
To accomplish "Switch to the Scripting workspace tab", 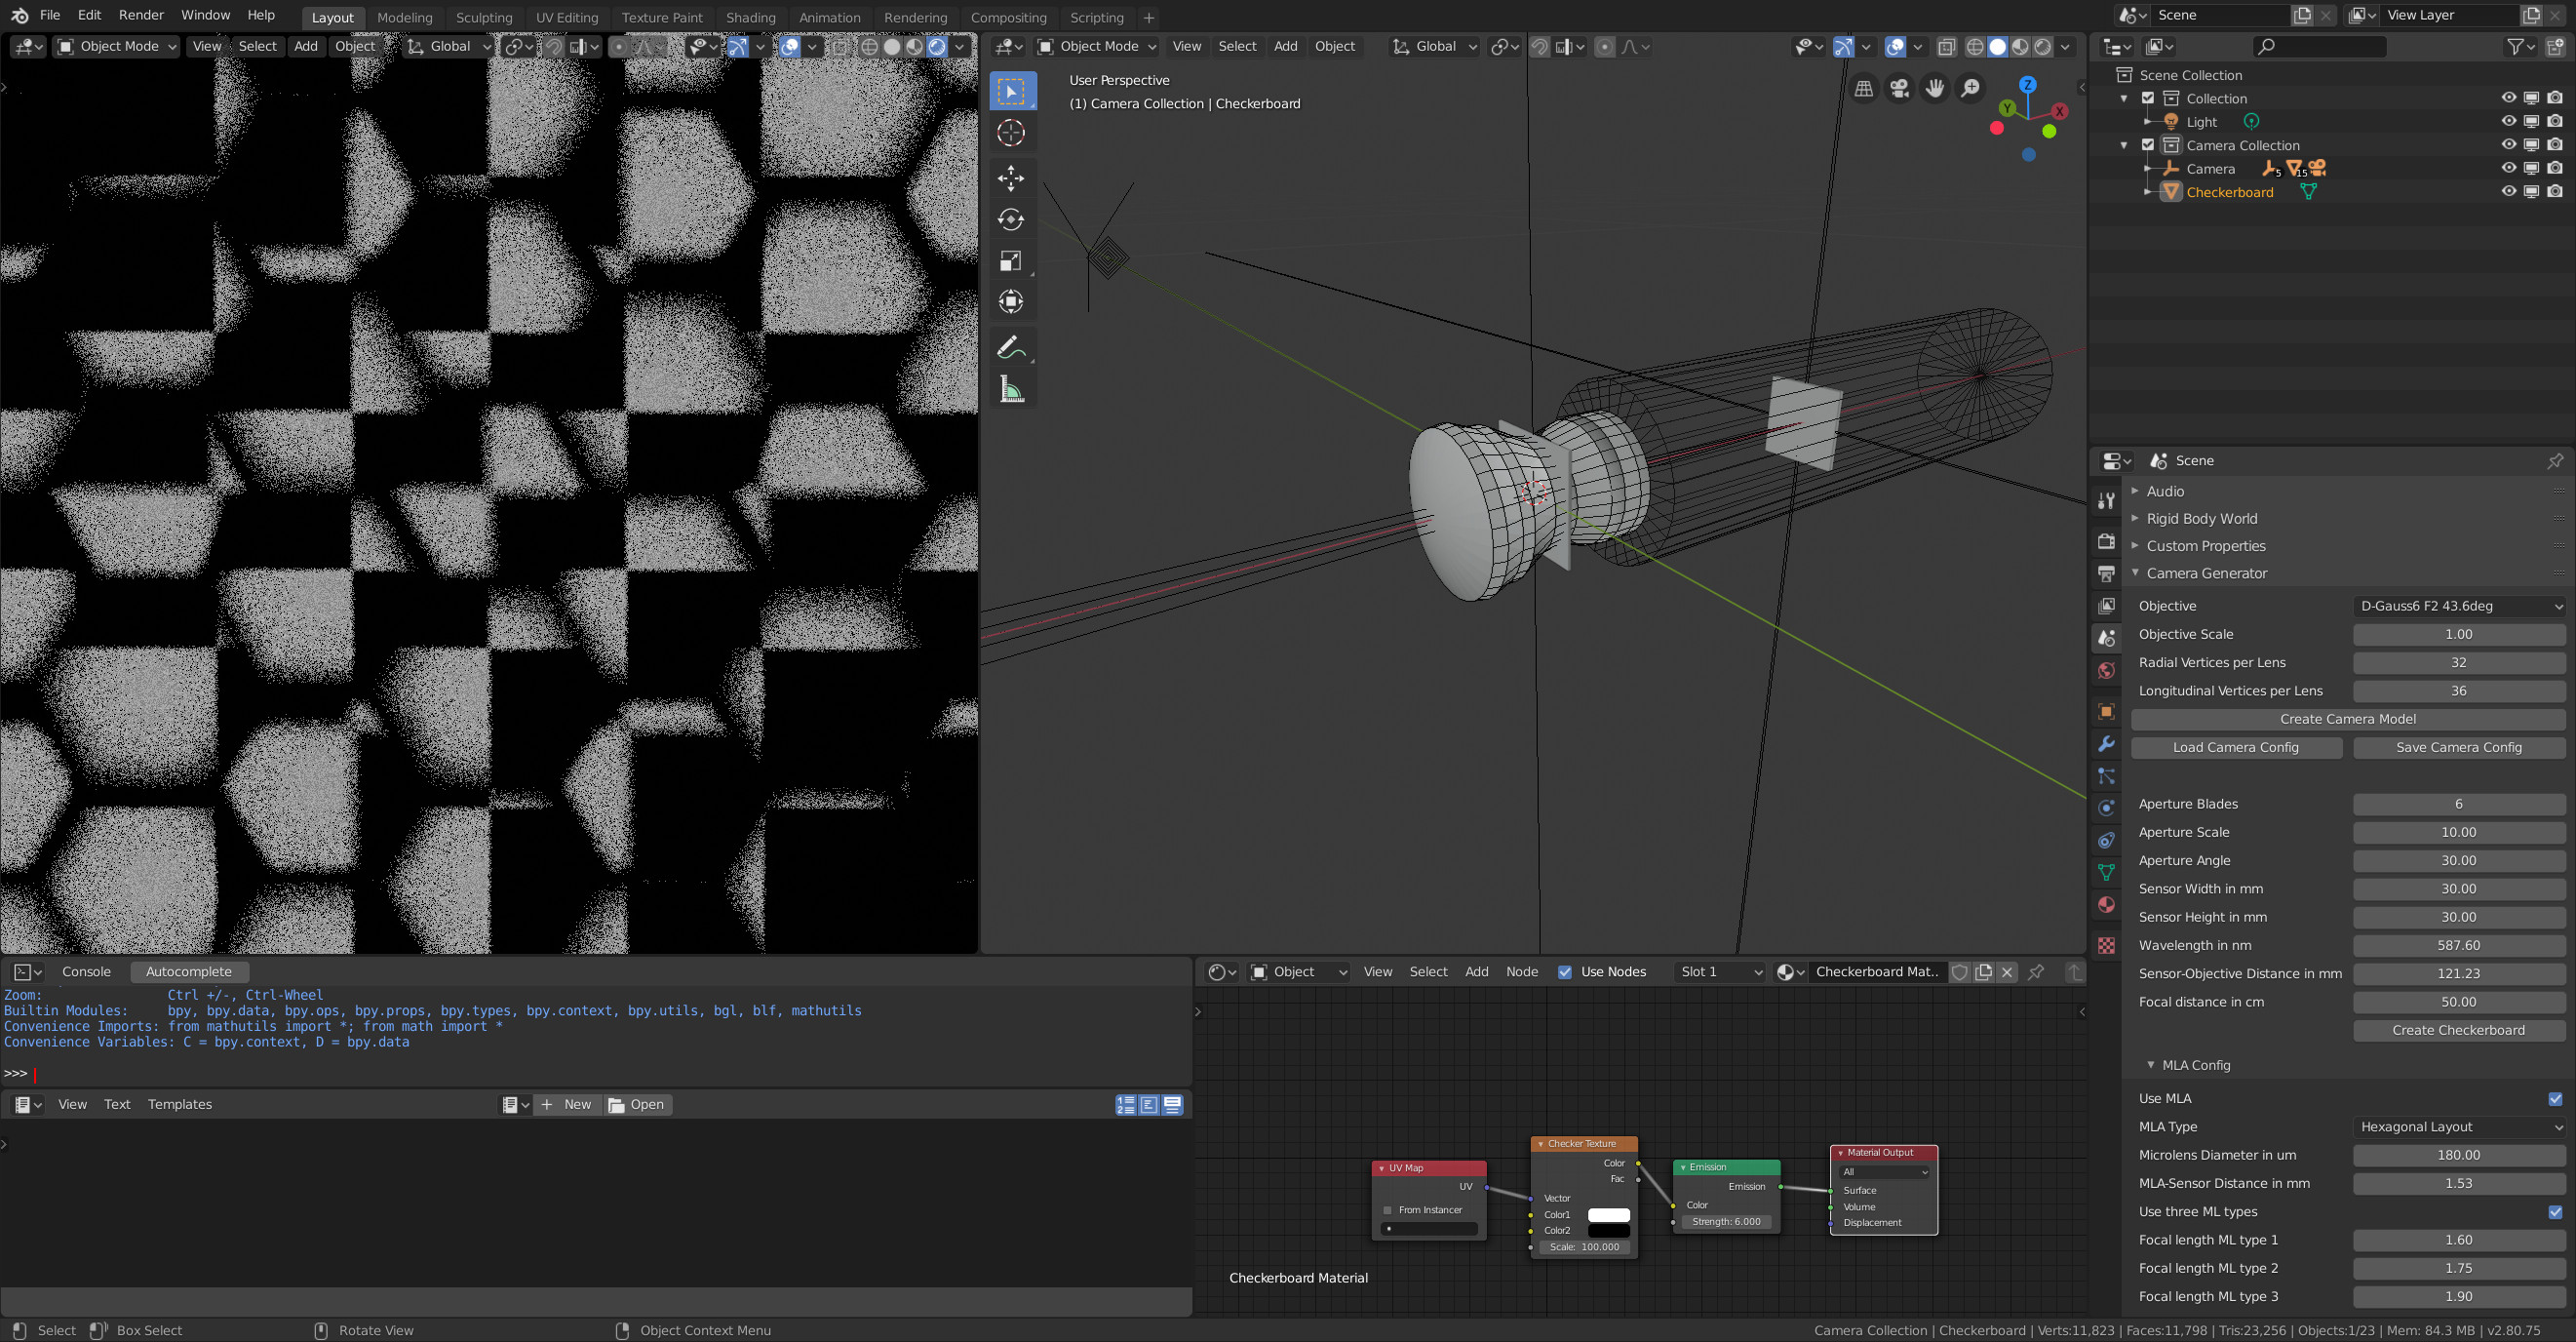I will (1096, 17).
